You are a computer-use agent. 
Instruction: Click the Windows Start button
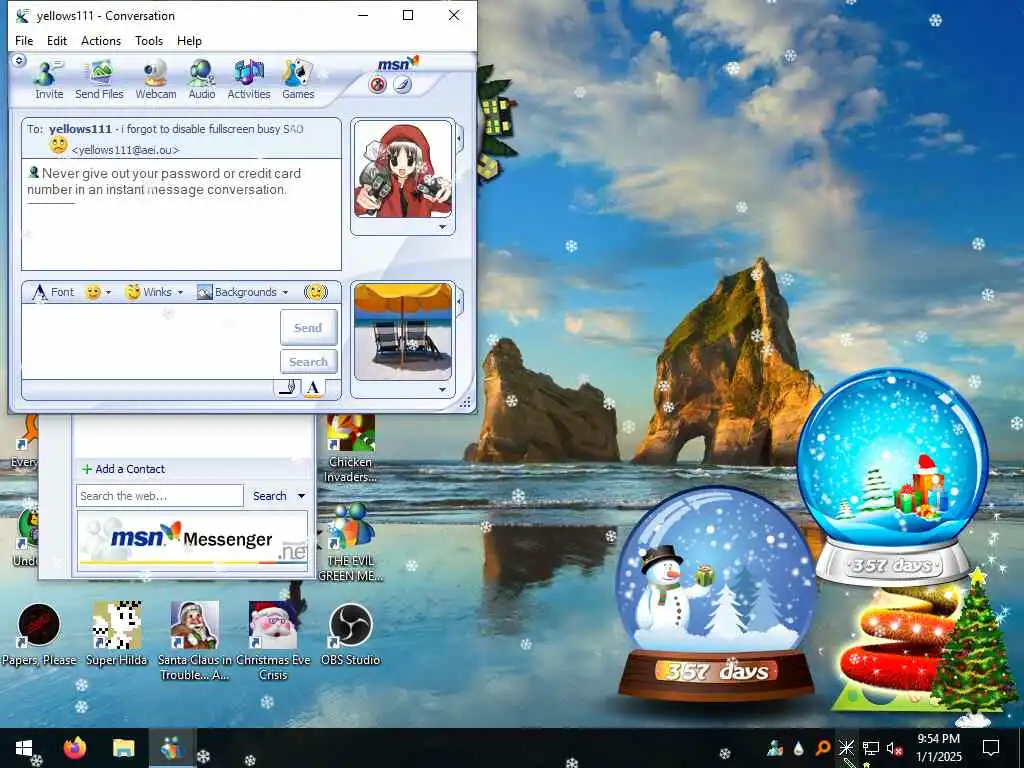point(24,748)
